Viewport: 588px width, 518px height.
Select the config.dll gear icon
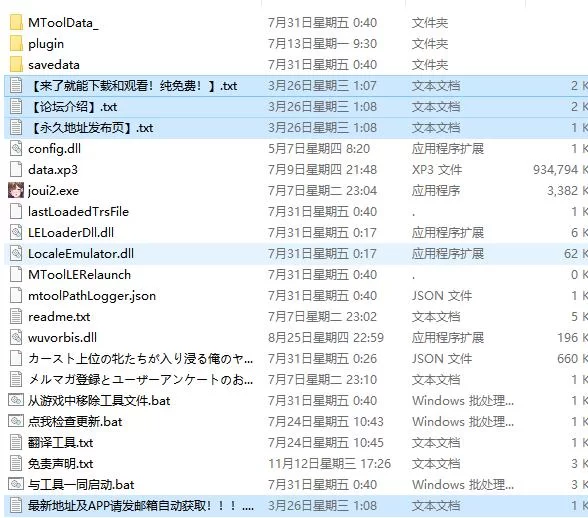click(x=16, y=149)
